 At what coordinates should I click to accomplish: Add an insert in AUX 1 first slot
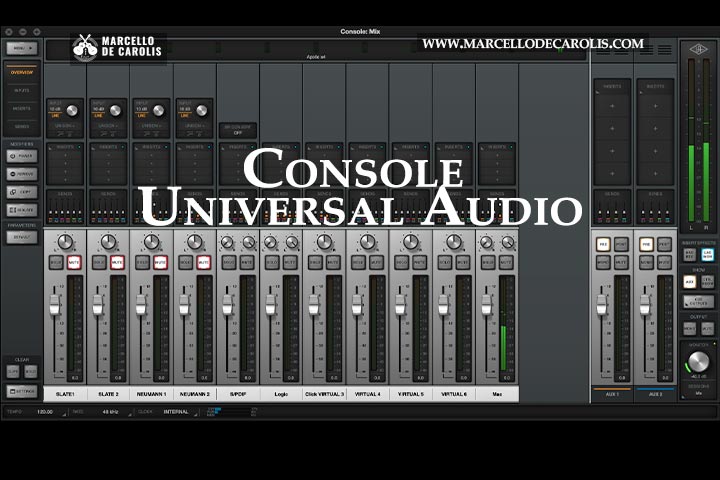(x=612, y=106)
